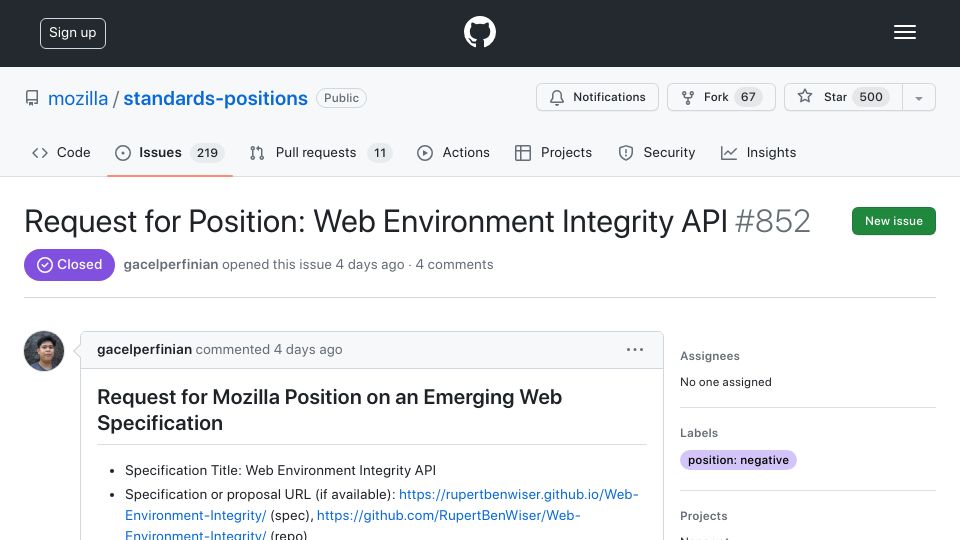Open the hamburger navigation menu

tap(904, 32)
